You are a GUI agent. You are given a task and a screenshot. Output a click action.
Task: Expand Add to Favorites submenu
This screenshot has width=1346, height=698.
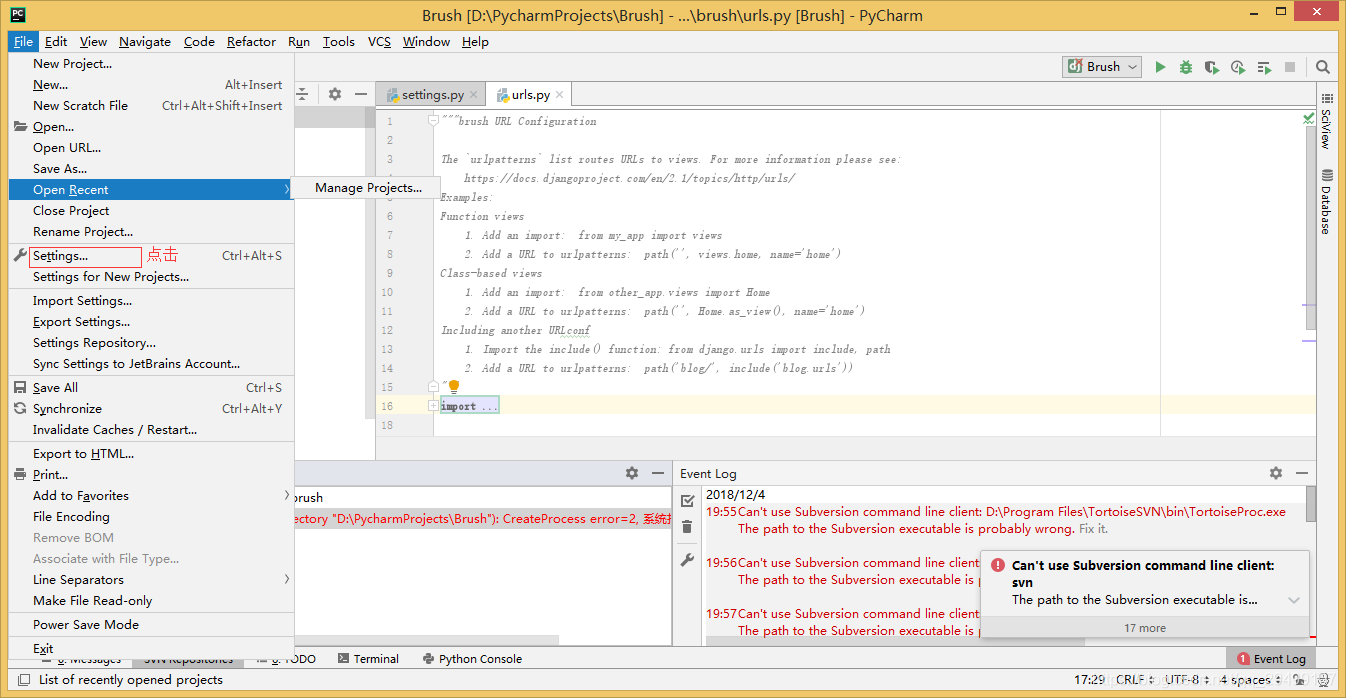[151, 496]
